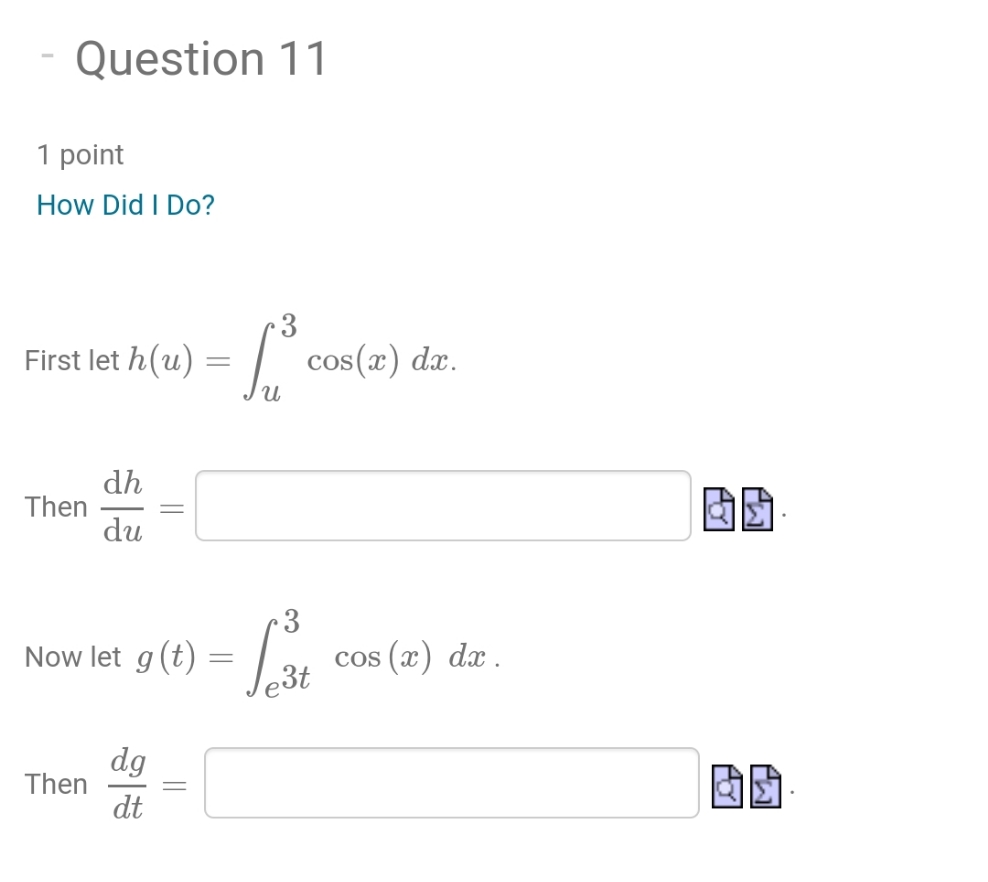
Task: Select the second blank response field
Action: pos(450,783)
